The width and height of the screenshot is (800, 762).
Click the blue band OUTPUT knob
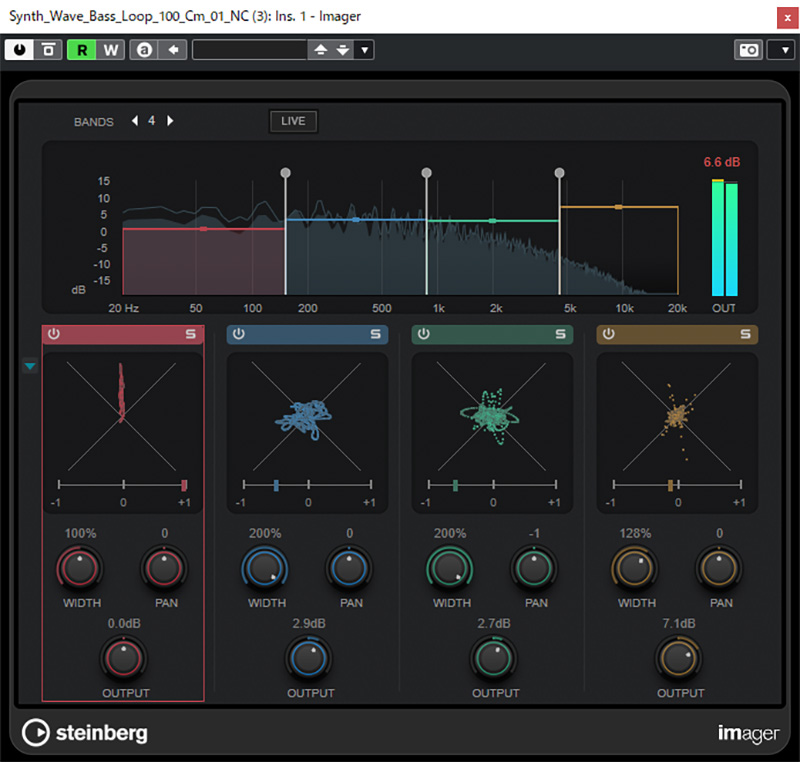pos(309,658)
